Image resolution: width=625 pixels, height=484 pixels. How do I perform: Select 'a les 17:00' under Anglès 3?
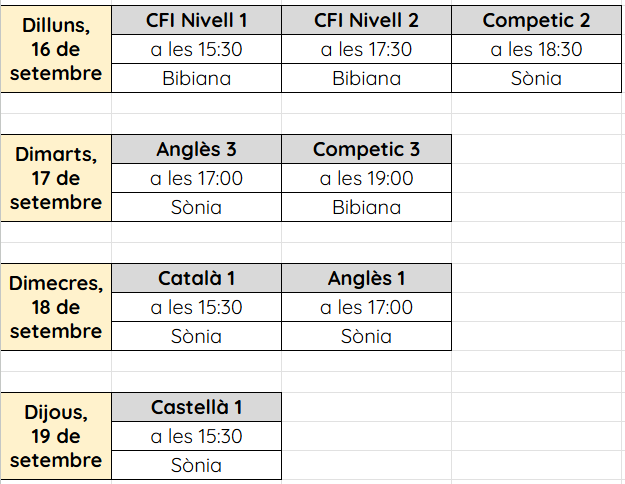click(x=196, y=178)
